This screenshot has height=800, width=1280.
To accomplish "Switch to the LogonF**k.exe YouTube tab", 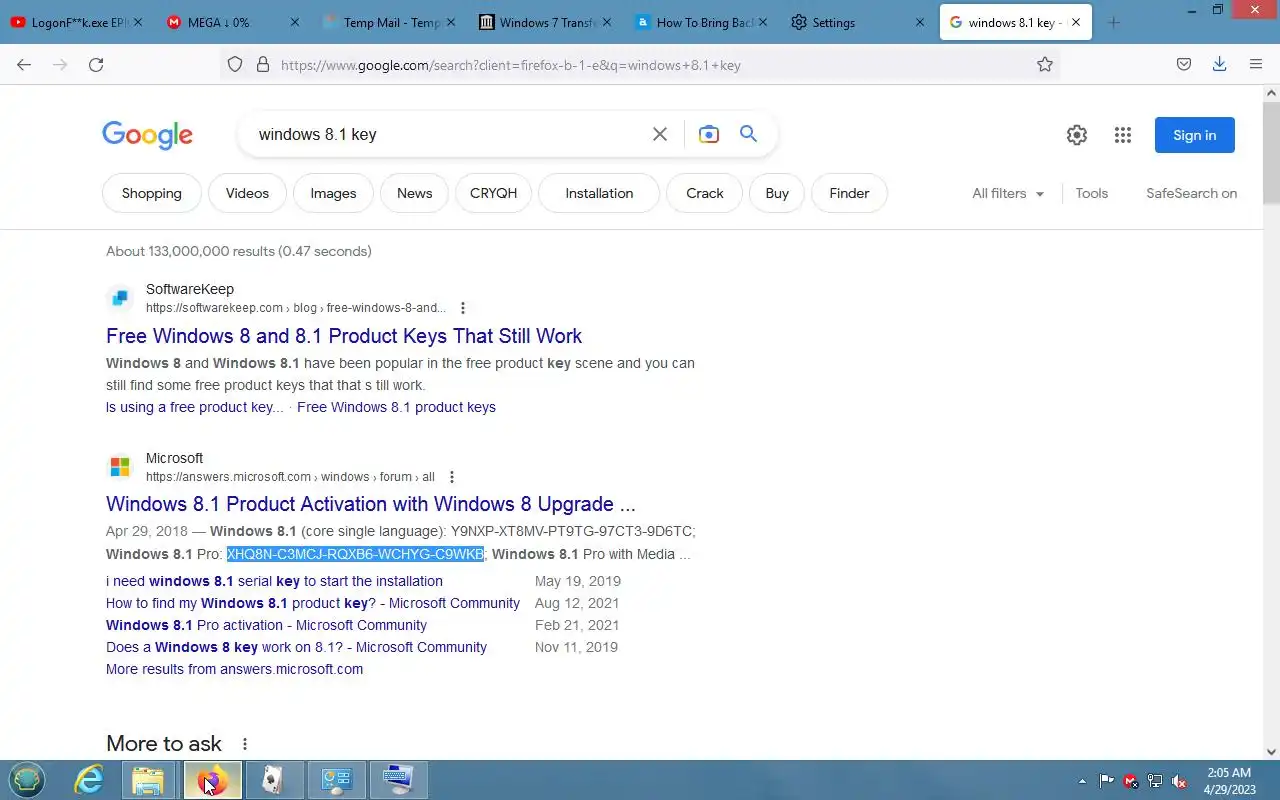I will click(x=76, y=22).
